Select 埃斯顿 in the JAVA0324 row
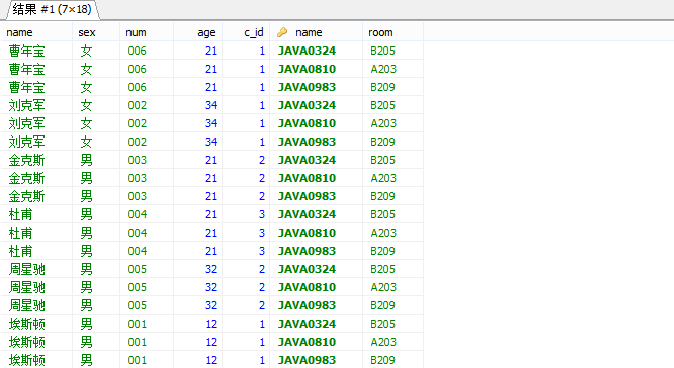Viewport: 674px width, 368px height. click(x=27, y=324)
